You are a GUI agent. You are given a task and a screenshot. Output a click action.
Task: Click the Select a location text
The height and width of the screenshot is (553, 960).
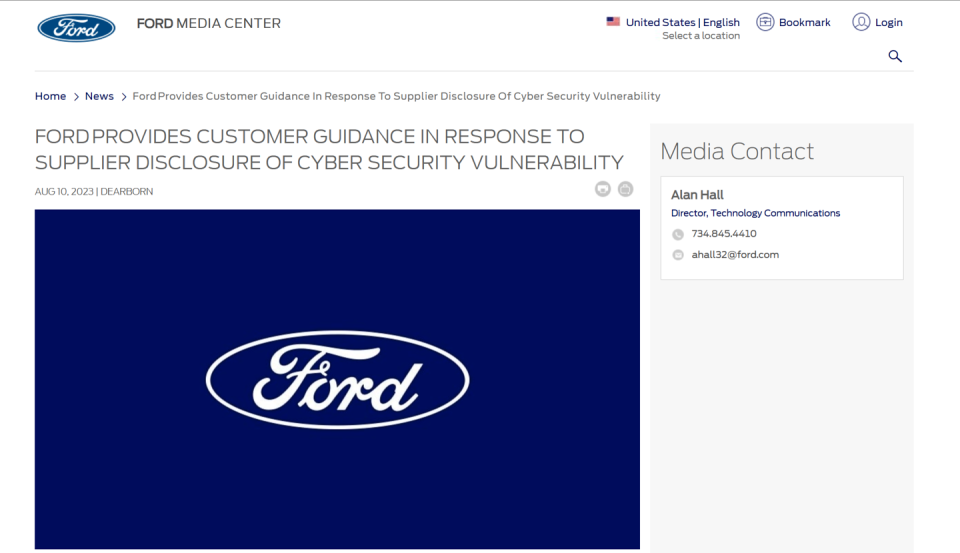701,36
